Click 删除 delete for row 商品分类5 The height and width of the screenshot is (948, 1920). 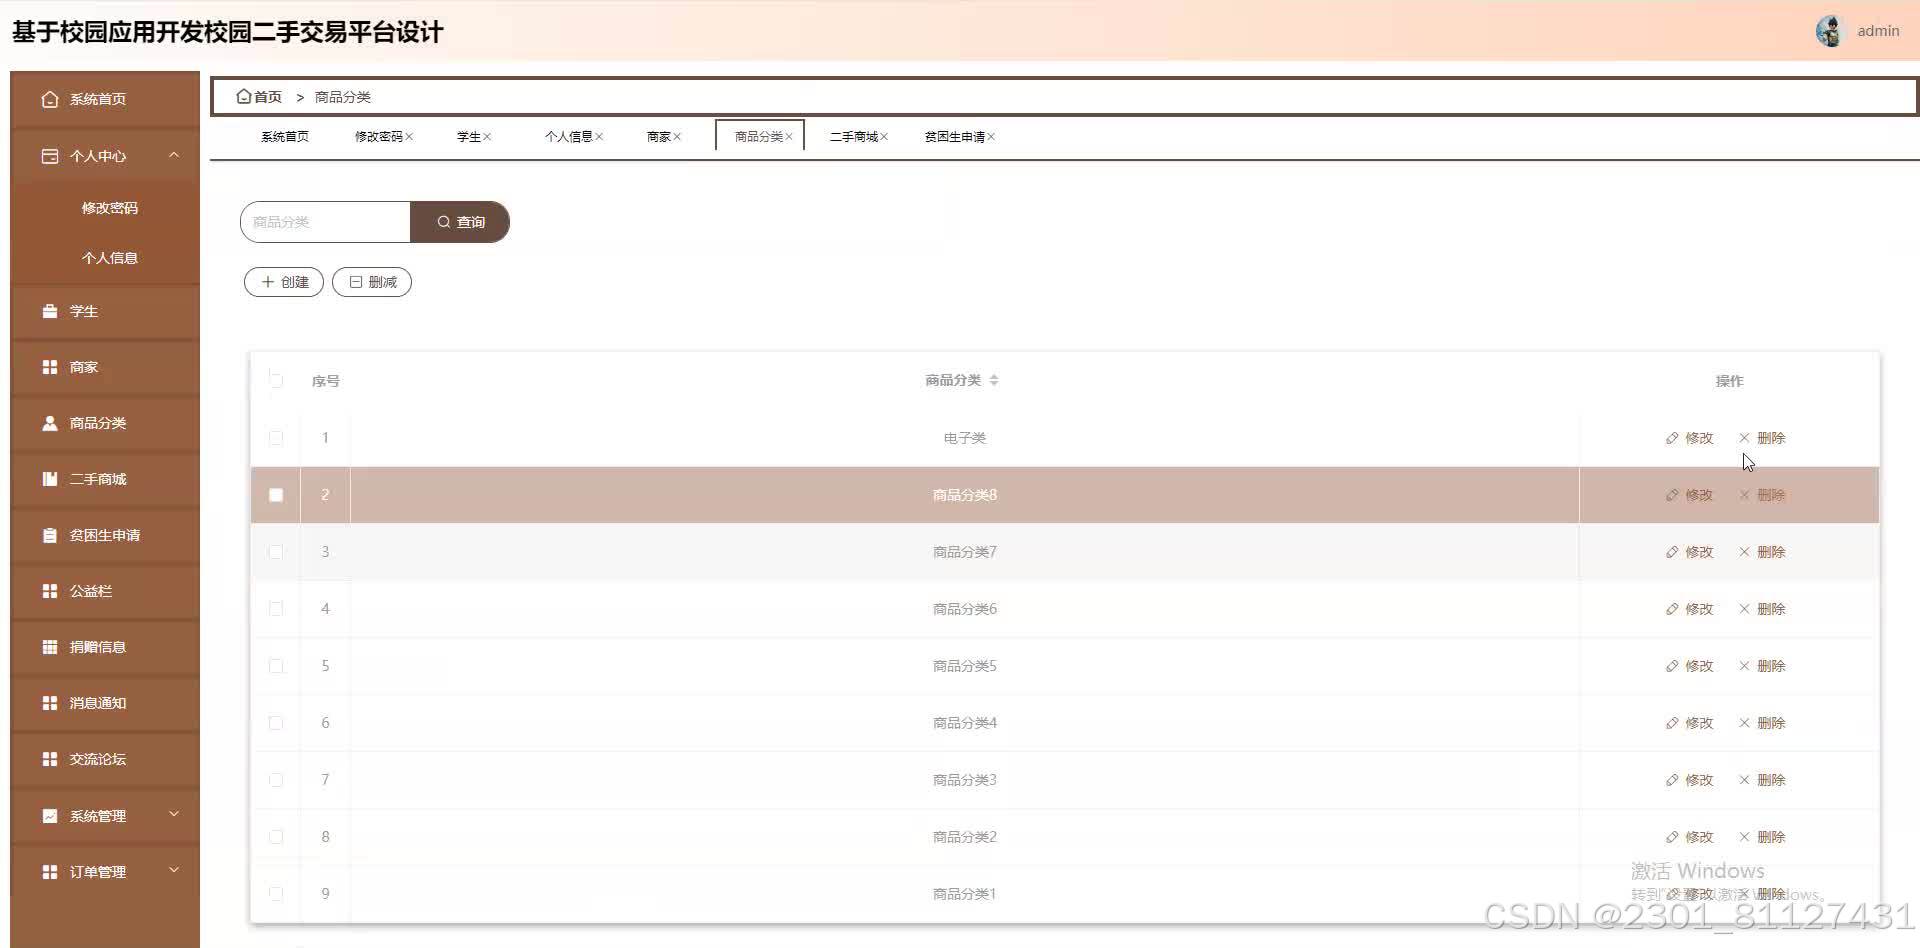pos(1762,666)
